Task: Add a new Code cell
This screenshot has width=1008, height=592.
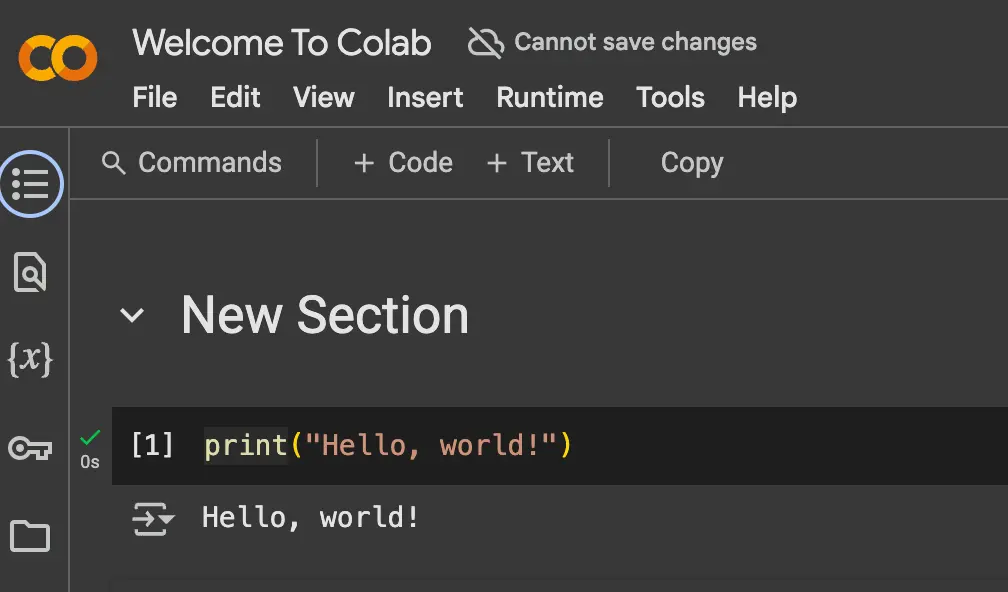Action: [x=403, y=163]
